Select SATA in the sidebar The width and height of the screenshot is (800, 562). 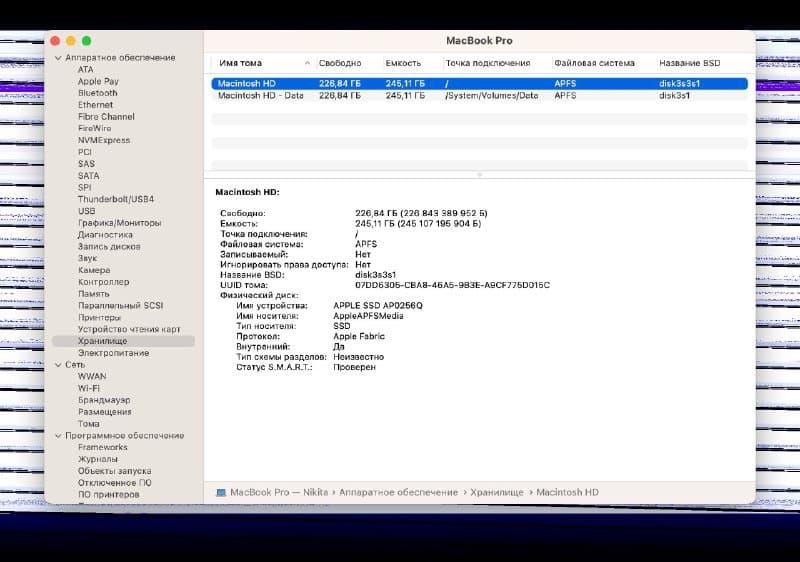[x=89, y=175]
